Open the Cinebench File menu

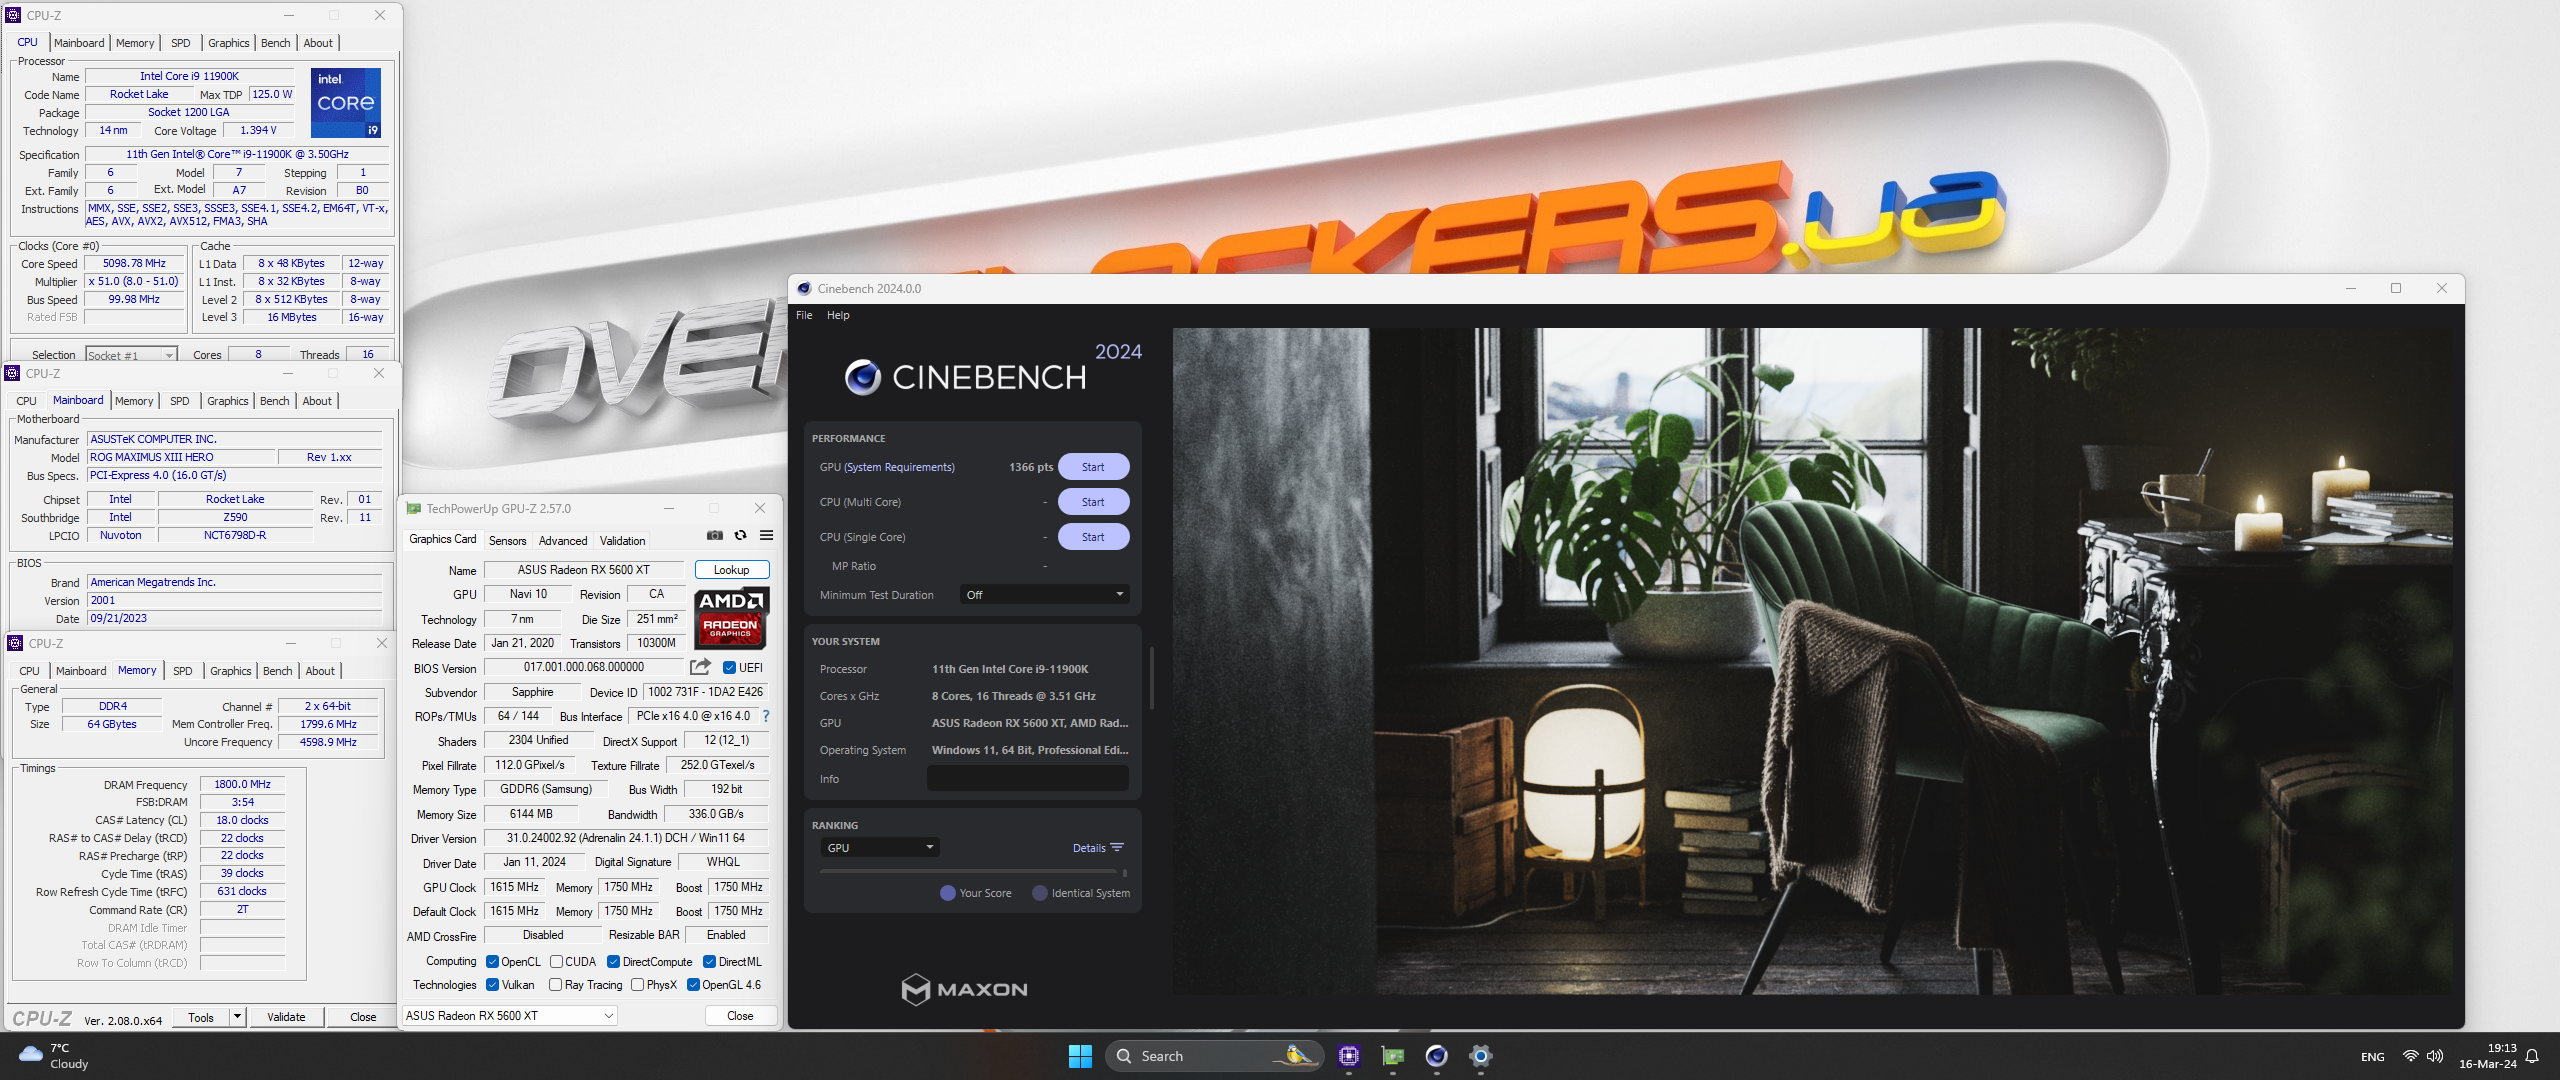(x=804, y=315)
